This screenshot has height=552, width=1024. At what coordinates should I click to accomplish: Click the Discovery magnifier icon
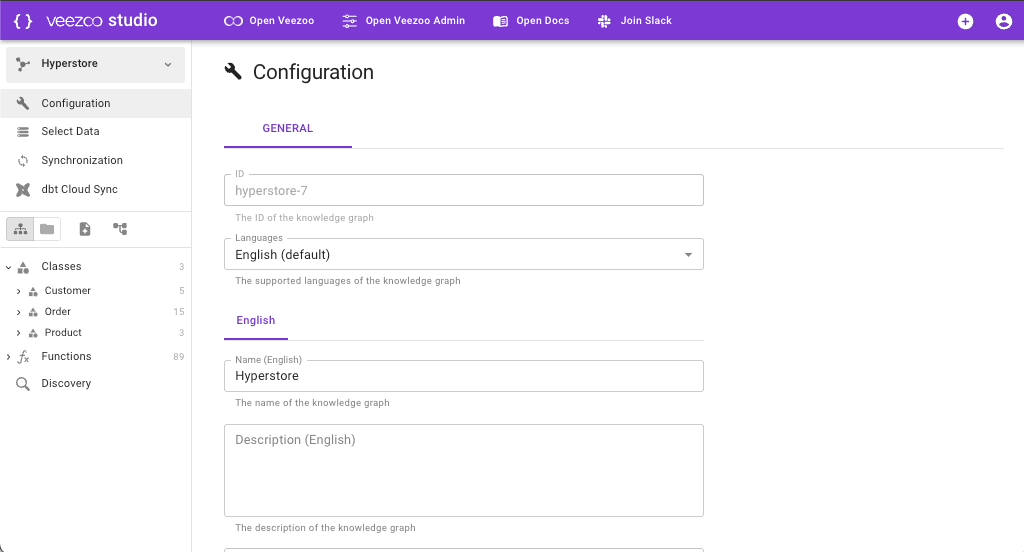[x=23, y=384]
